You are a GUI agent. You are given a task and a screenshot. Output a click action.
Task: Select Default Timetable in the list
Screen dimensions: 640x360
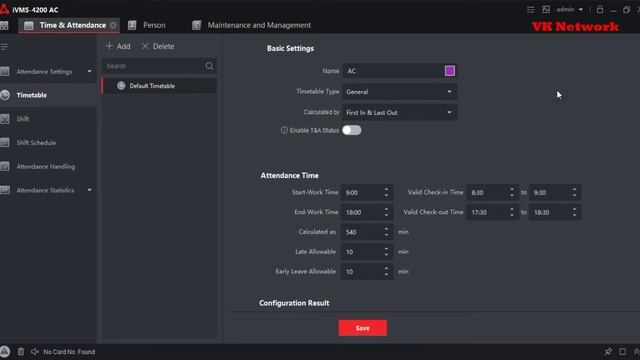159,86
